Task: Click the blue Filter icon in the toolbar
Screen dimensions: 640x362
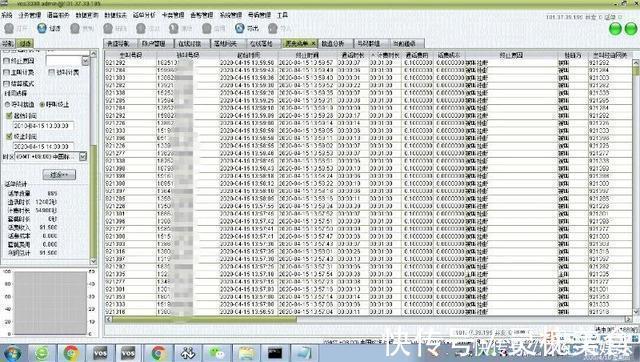Action: pyautogui.click(x=42, y=28)
